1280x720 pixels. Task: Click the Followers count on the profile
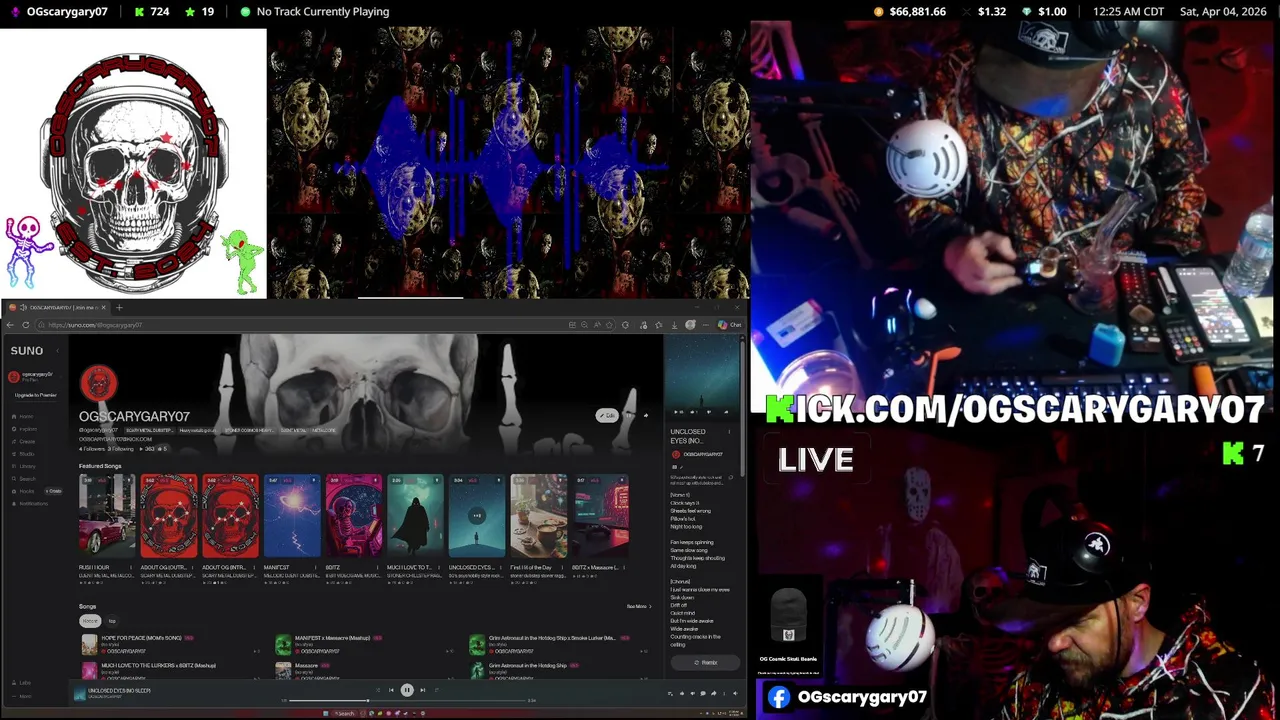[92, 449]
